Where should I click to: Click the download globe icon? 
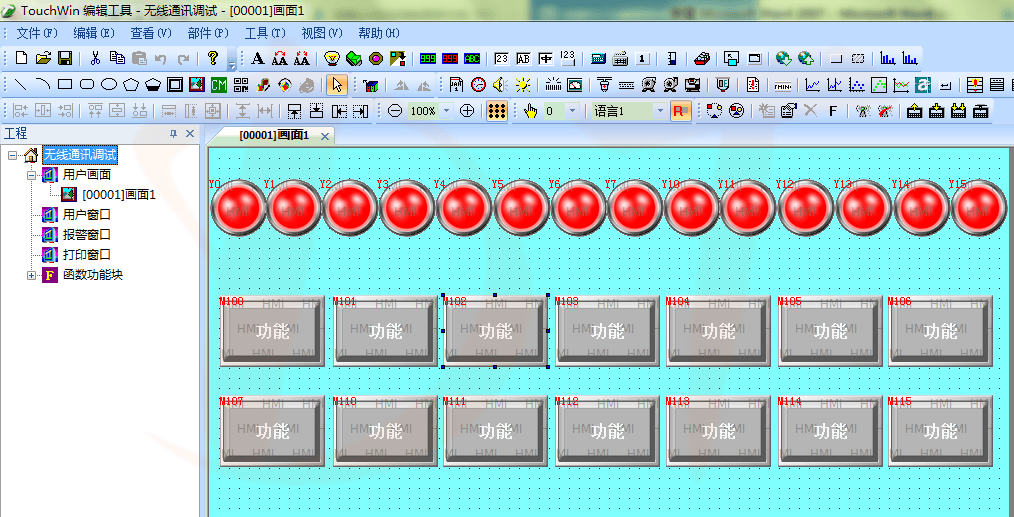pyautogui.click(x=783, y=59)
